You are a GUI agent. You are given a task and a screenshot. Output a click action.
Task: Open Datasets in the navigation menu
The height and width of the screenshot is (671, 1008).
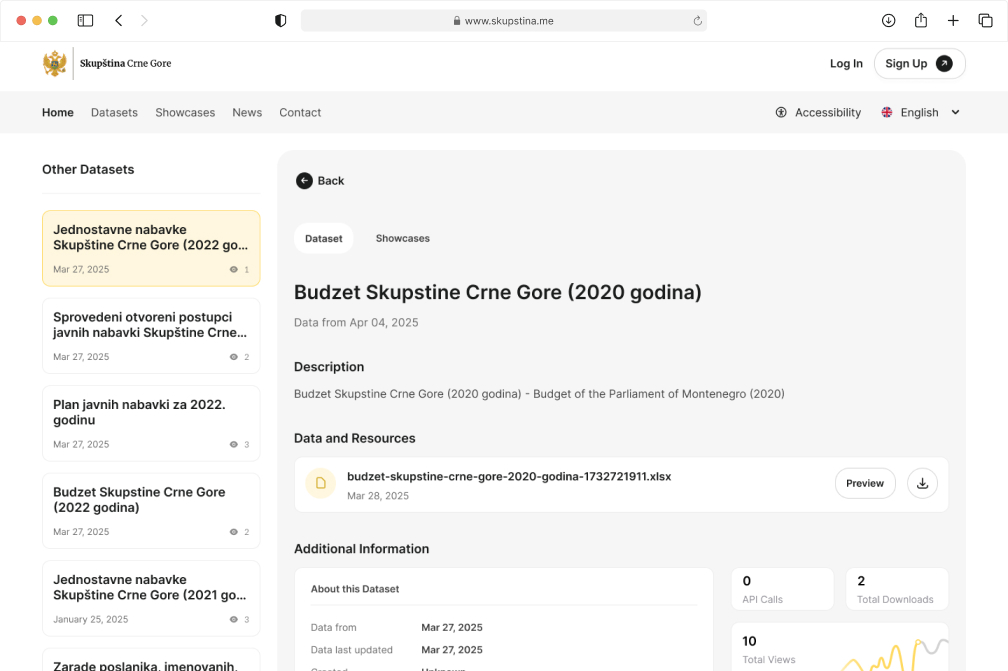click(x=114, y=113)
